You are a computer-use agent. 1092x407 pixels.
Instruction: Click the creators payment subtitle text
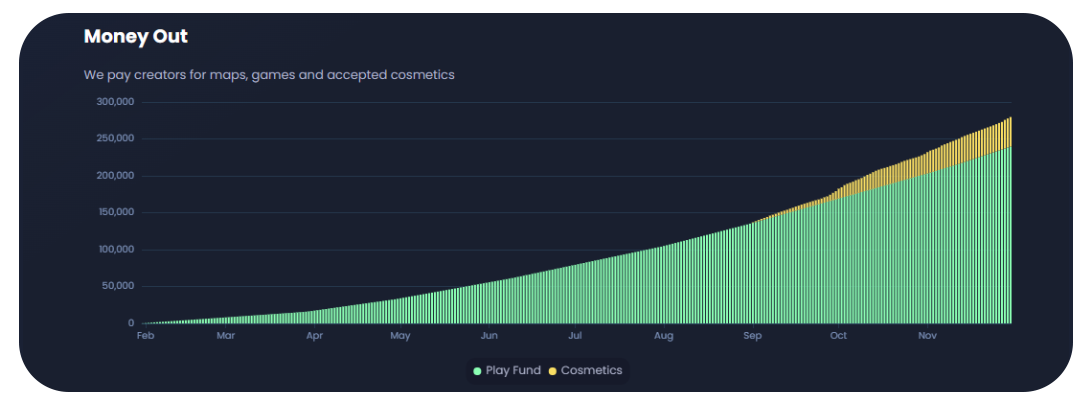269,75
